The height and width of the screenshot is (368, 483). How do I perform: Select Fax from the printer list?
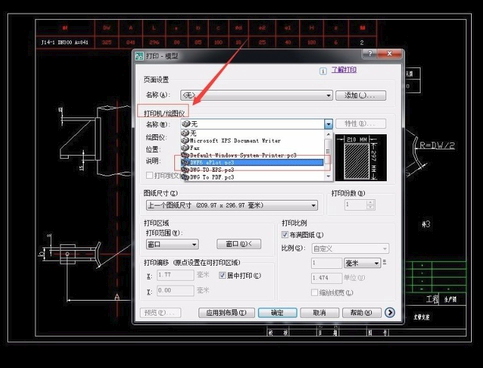tap(252, 147)
